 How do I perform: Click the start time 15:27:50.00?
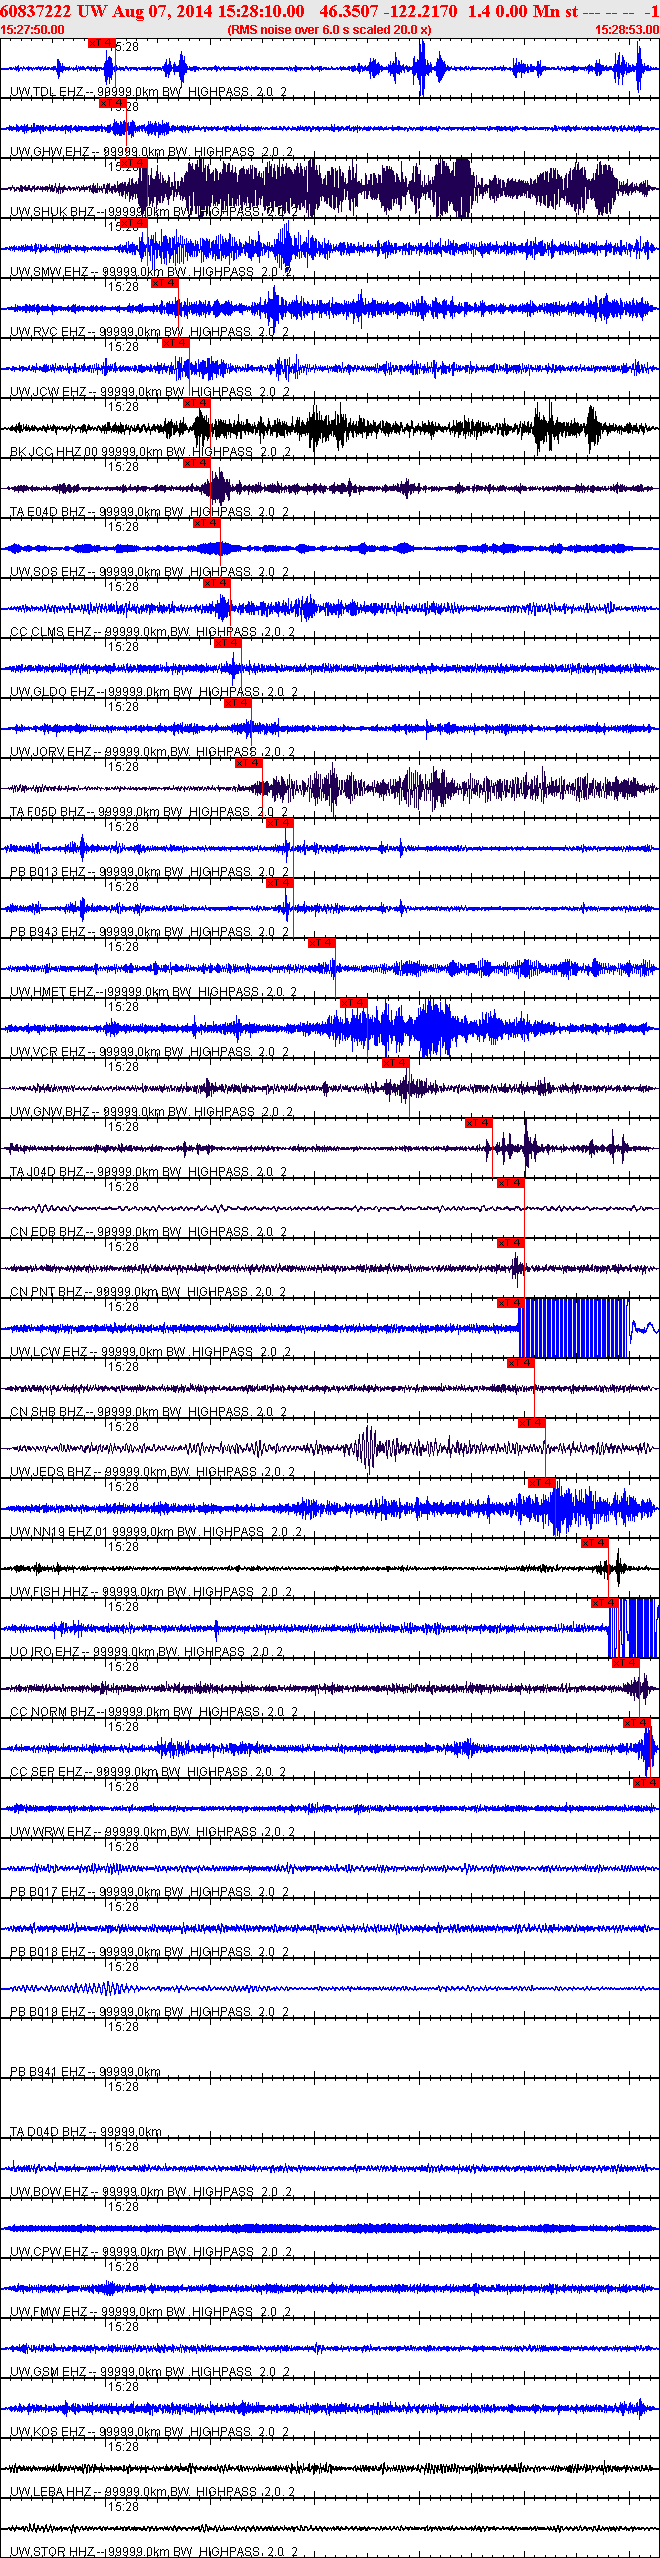coord(32,30)
